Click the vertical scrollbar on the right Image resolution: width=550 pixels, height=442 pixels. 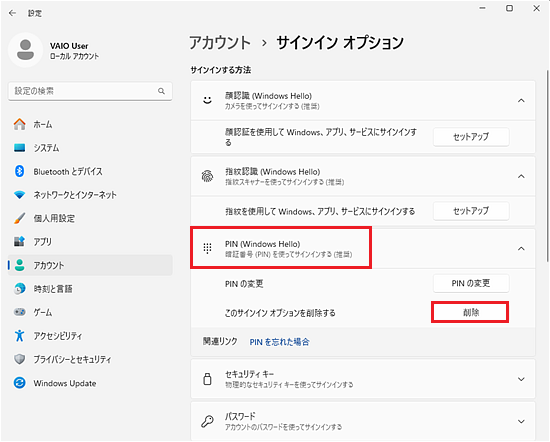[548, 166]
